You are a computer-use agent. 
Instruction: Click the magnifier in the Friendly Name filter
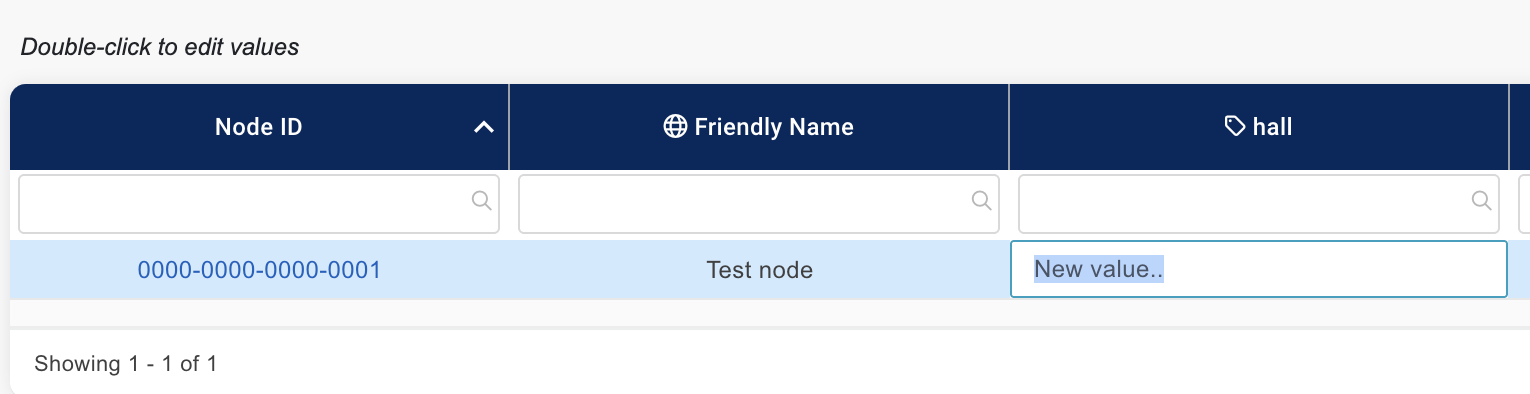coord(981,201)
